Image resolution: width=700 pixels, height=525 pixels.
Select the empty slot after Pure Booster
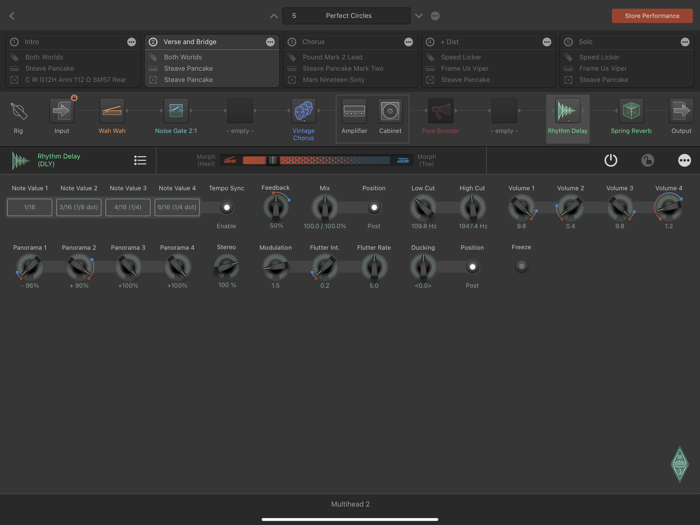pos(504,111)
